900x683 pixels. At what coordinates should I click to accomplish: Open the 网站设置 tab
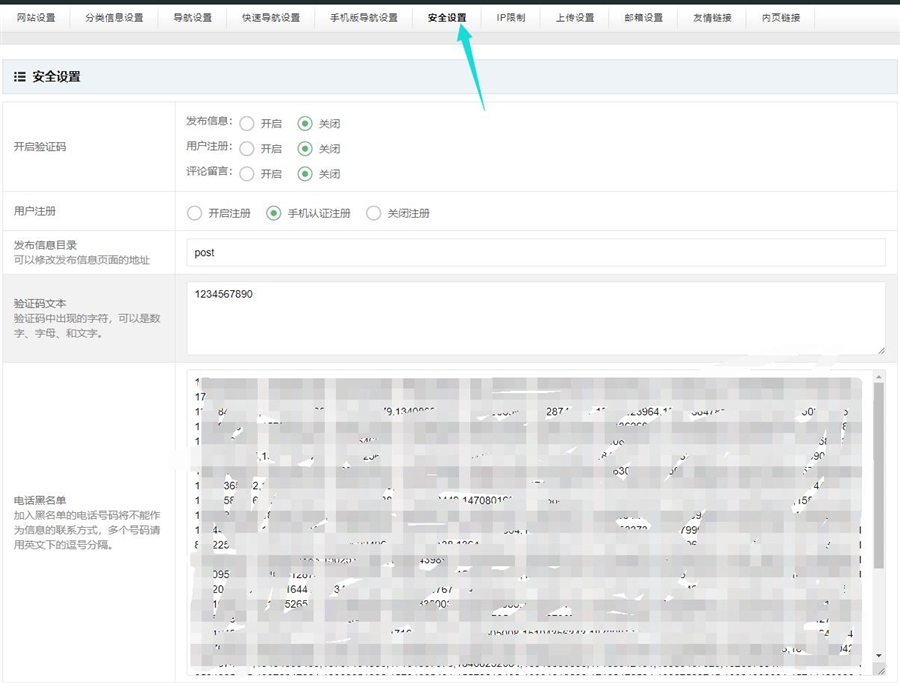pos(35,18)
